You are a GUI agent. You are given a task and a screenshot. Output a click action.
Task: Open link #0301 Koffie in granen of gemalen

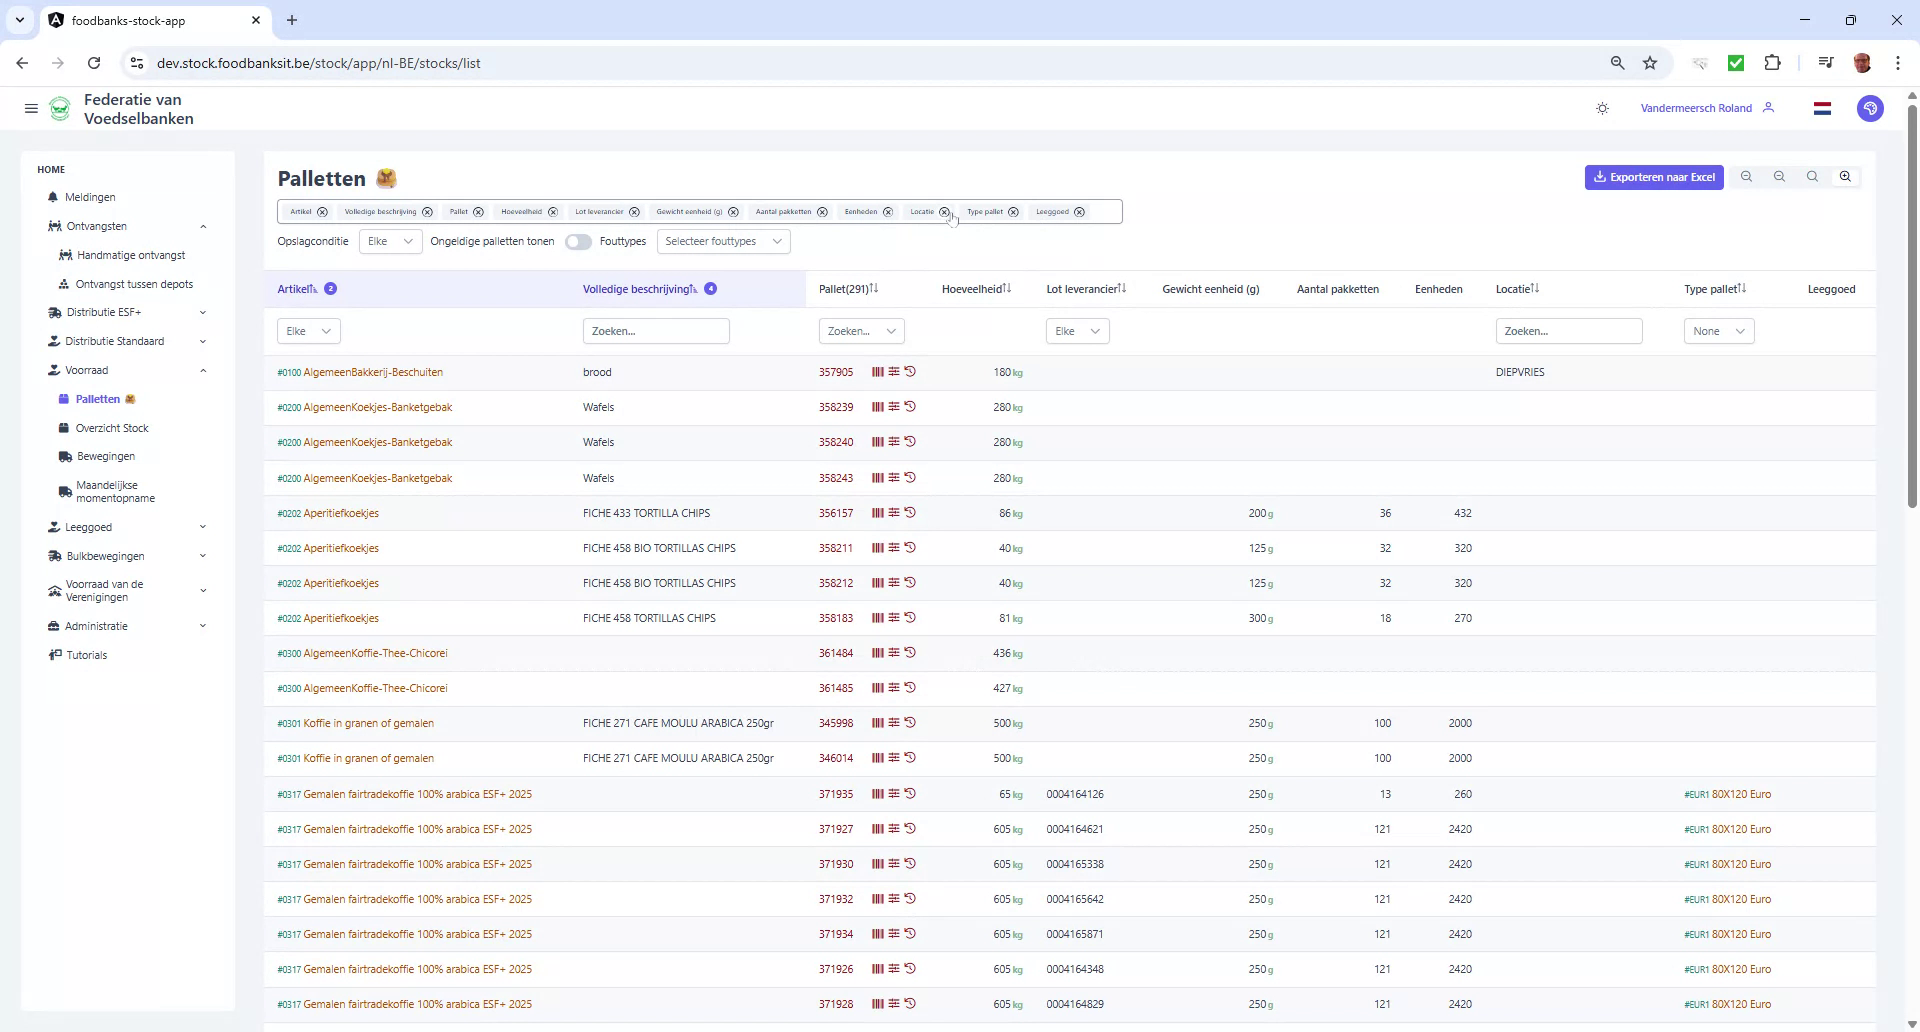(355, 722)
